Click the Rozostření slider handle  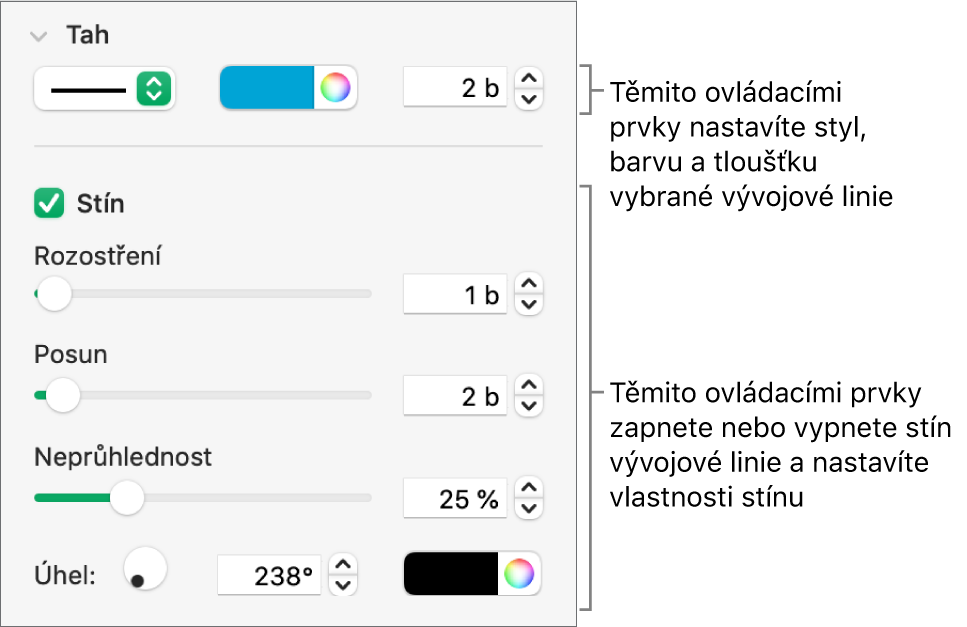pos(54,294)
